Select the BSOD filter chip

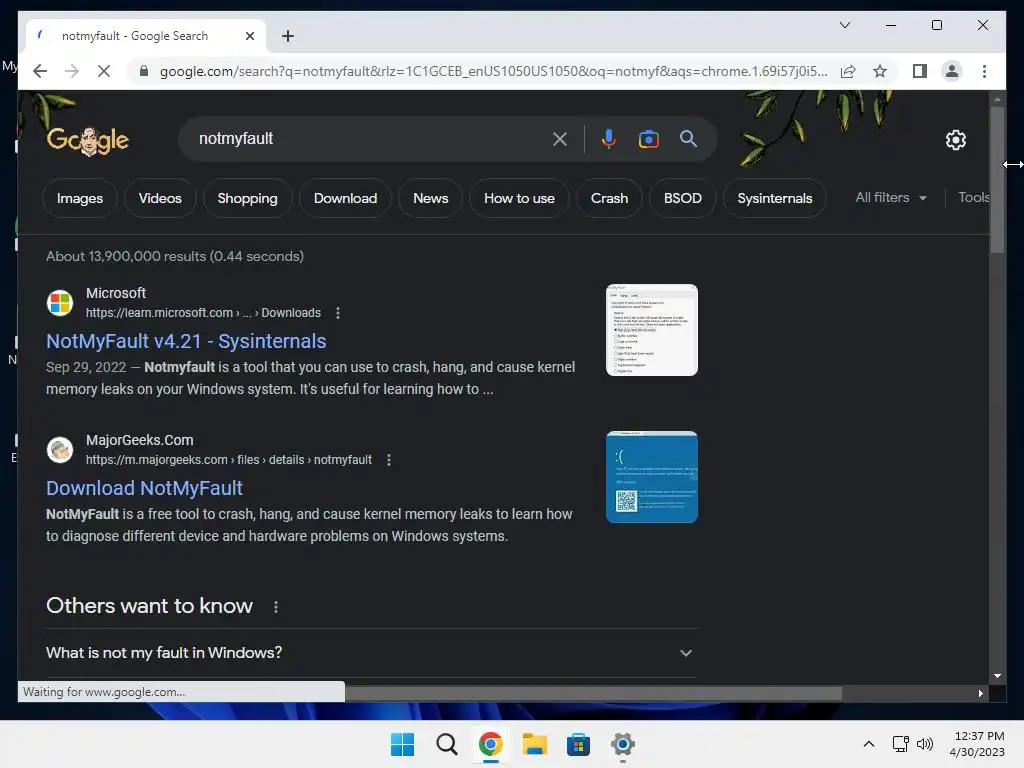(682, 198)
